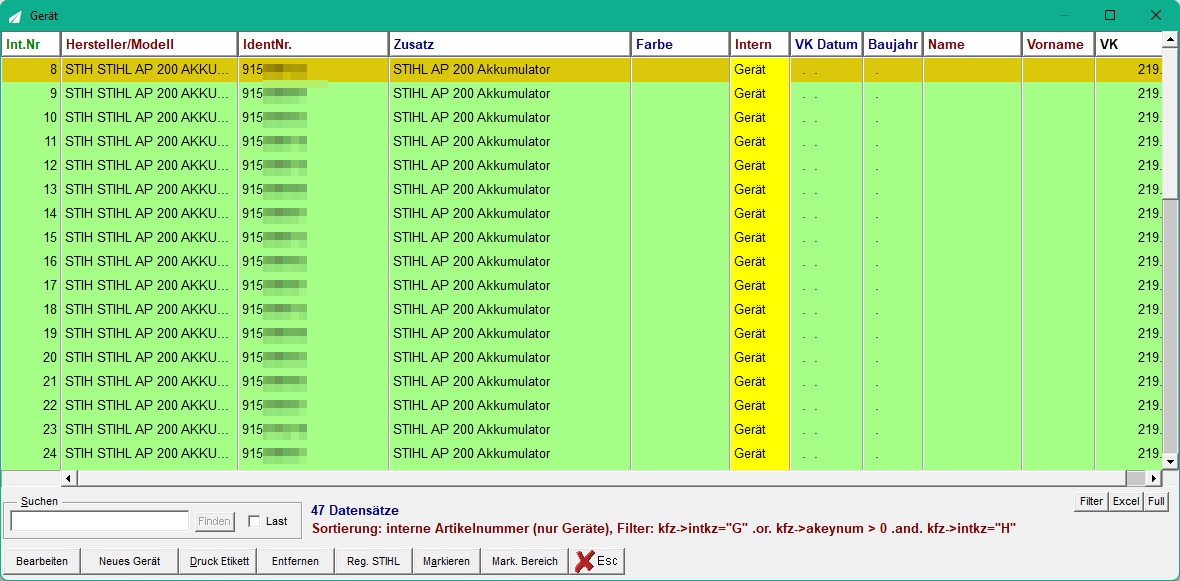
Task: Open Bearbeiten to edit the device
Action: (41, 561)
